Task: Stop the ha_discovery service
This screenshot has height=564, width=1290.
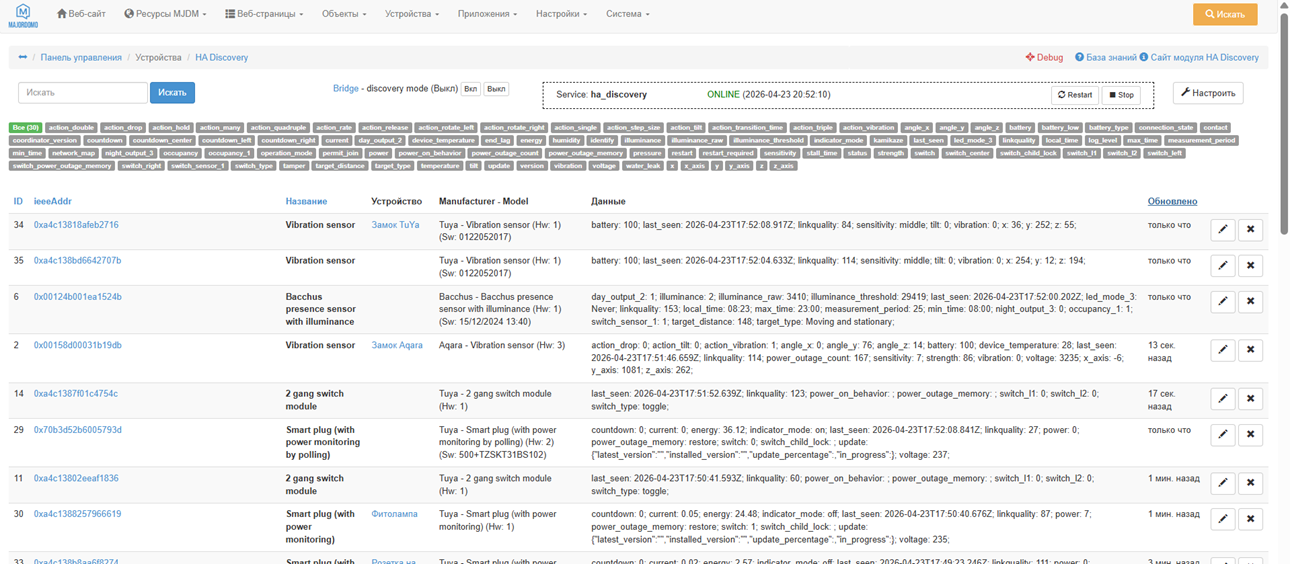Action: 1121,95
